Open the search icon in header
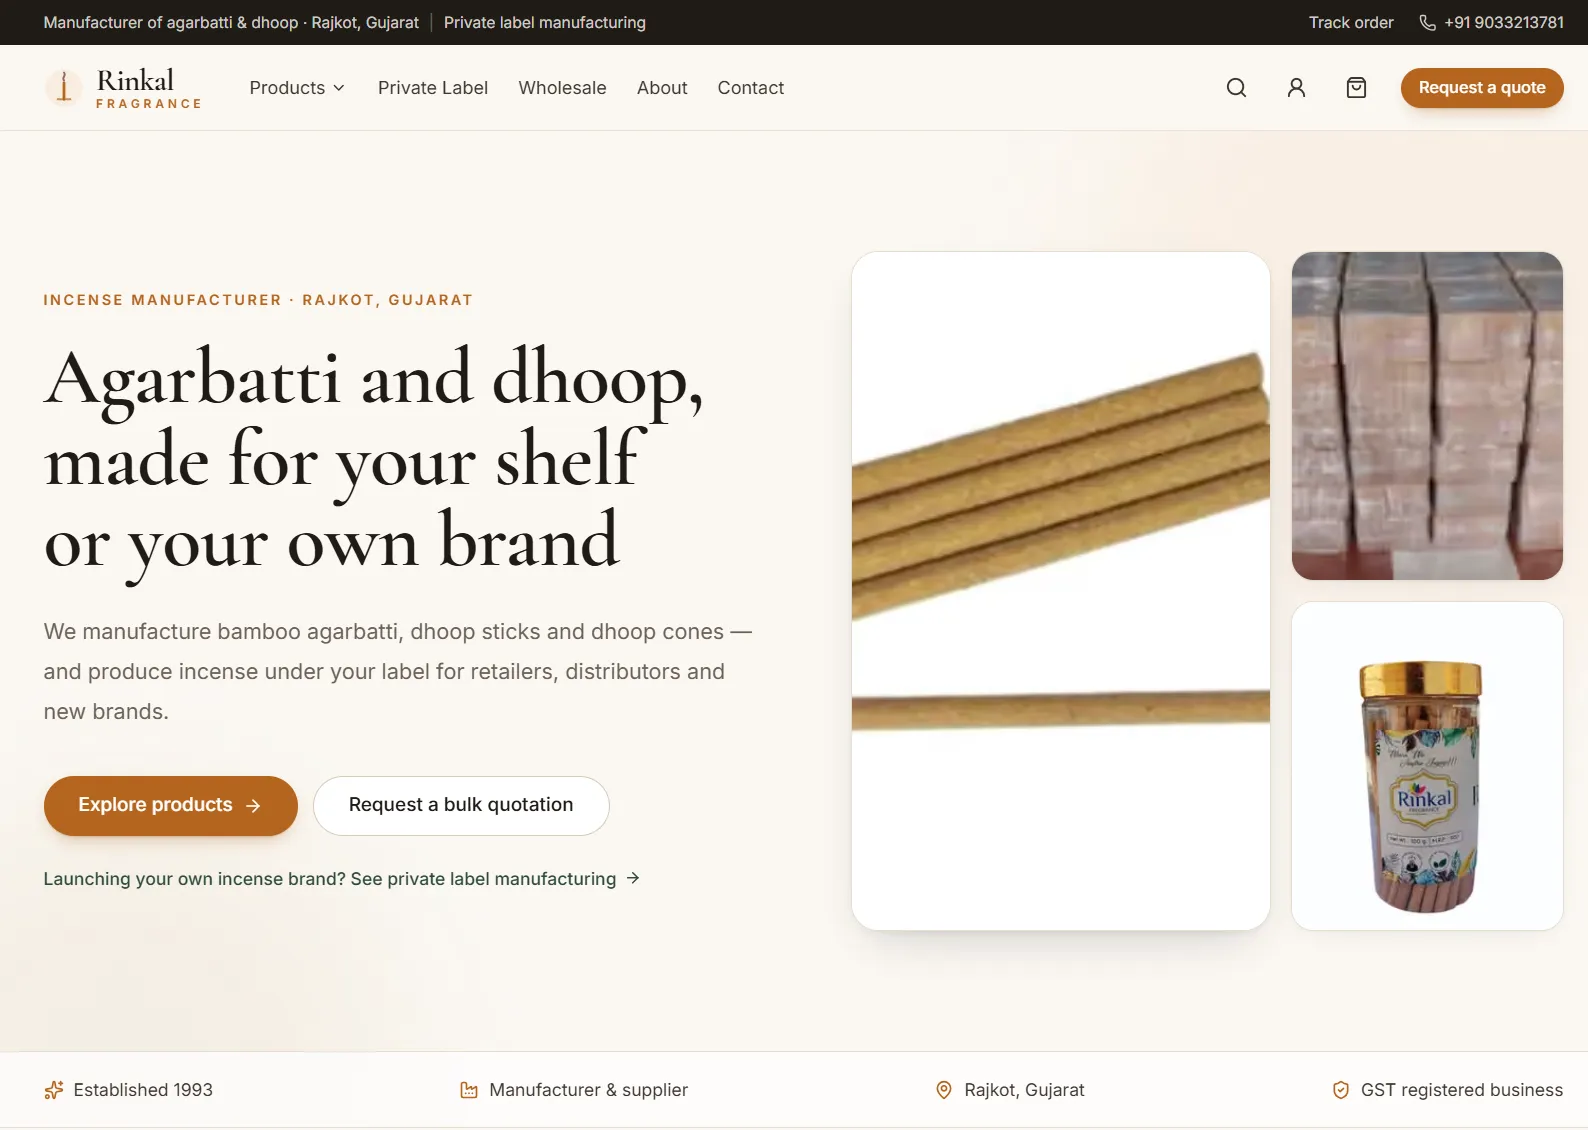Image resolution: width=1588 pixels, height=1130 pixels. [1236, 88]
